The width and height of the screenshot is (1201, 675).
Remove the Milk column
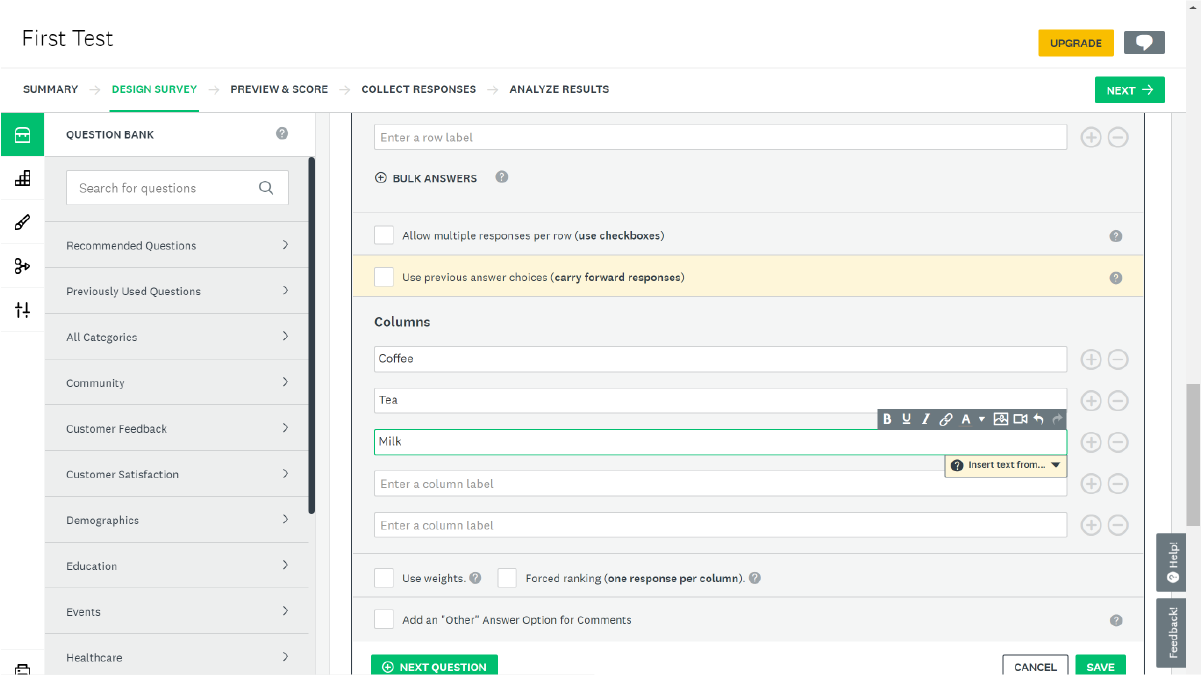1118,442
